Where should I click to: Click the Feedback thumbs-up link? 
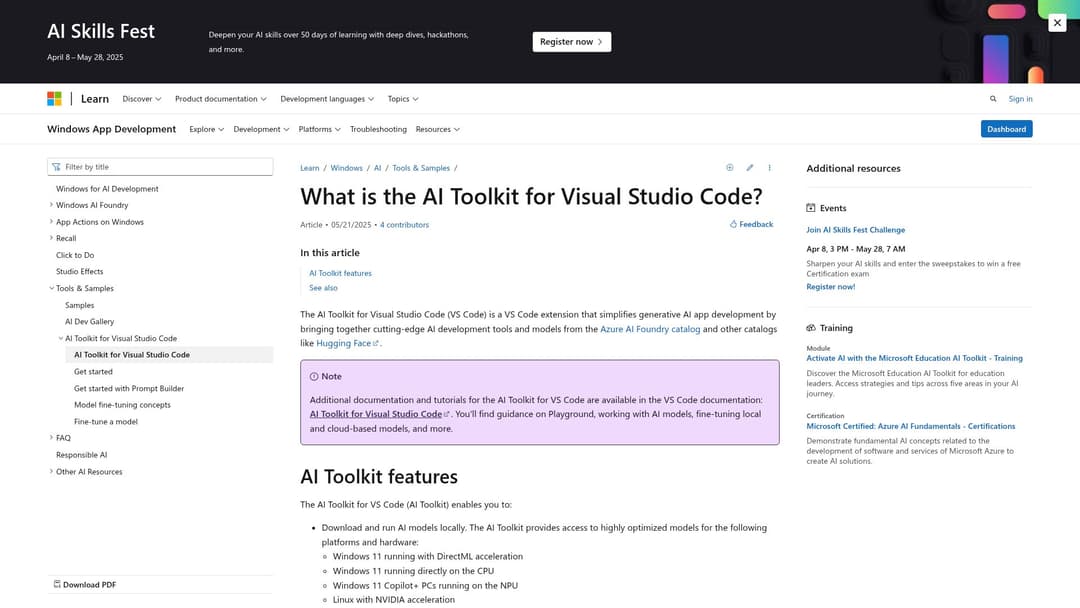(751, 224)
